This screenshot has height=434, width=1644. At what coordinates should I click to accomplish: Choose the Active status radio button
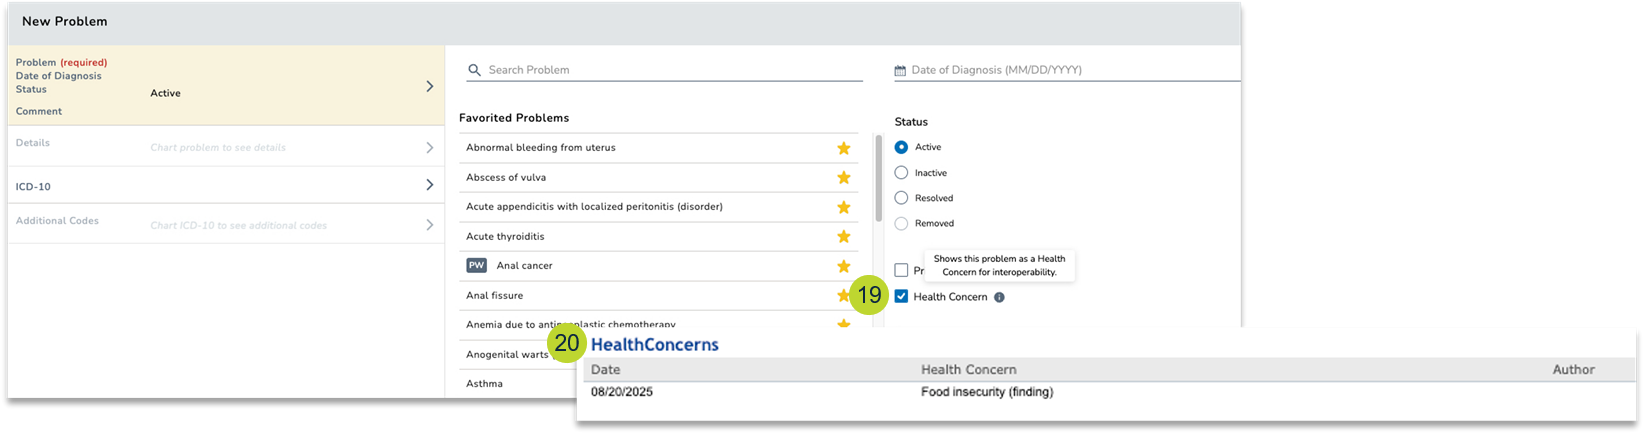[901, 147]
